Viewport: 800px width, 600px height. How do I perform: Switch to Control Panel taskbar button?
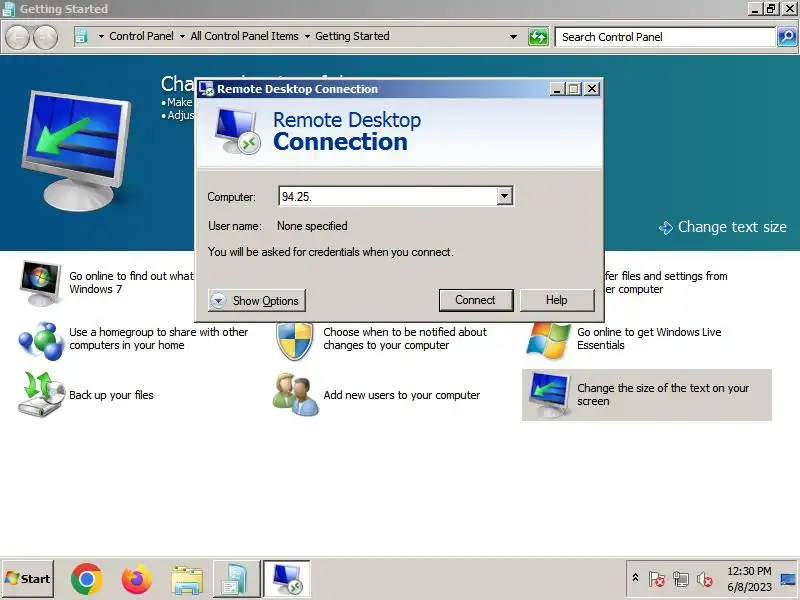click(236, 579)
